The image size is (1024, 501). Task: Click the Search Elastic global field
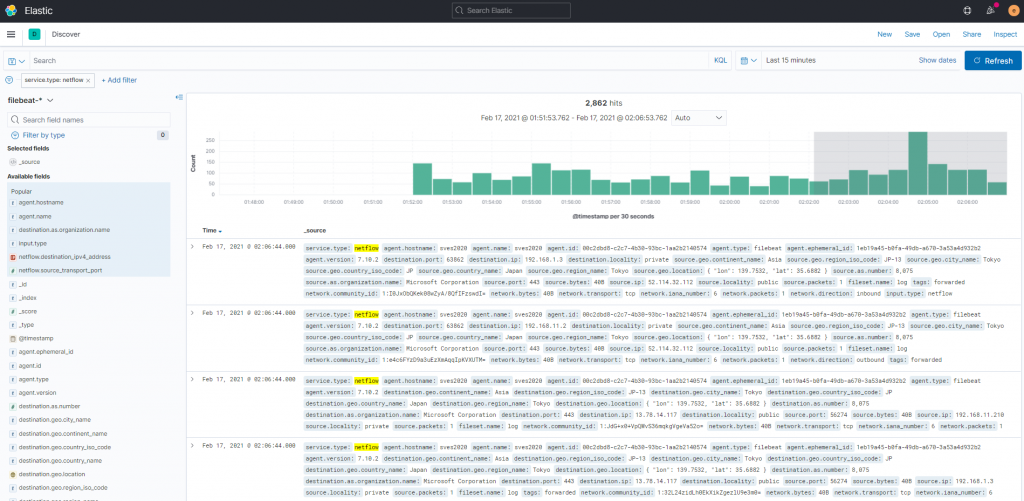pos(511,10)
